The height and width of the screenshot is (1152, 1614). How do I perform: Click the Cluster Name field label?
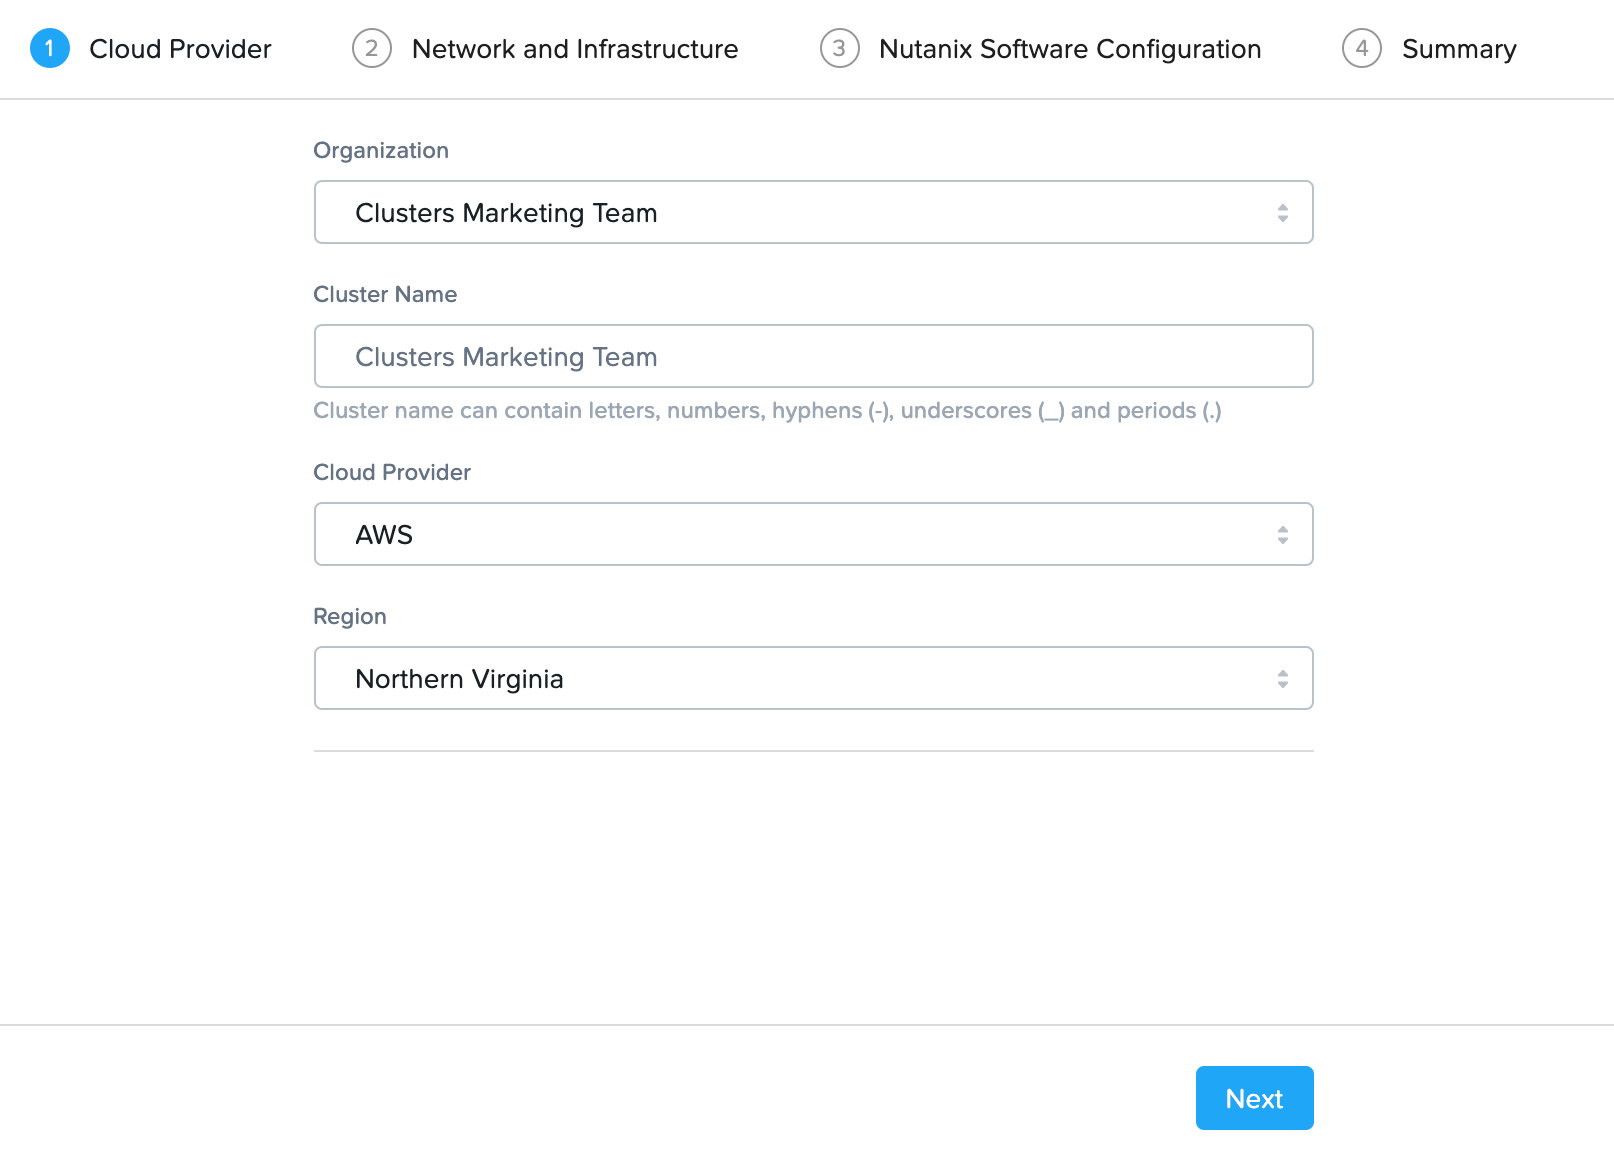coord(385,295)
